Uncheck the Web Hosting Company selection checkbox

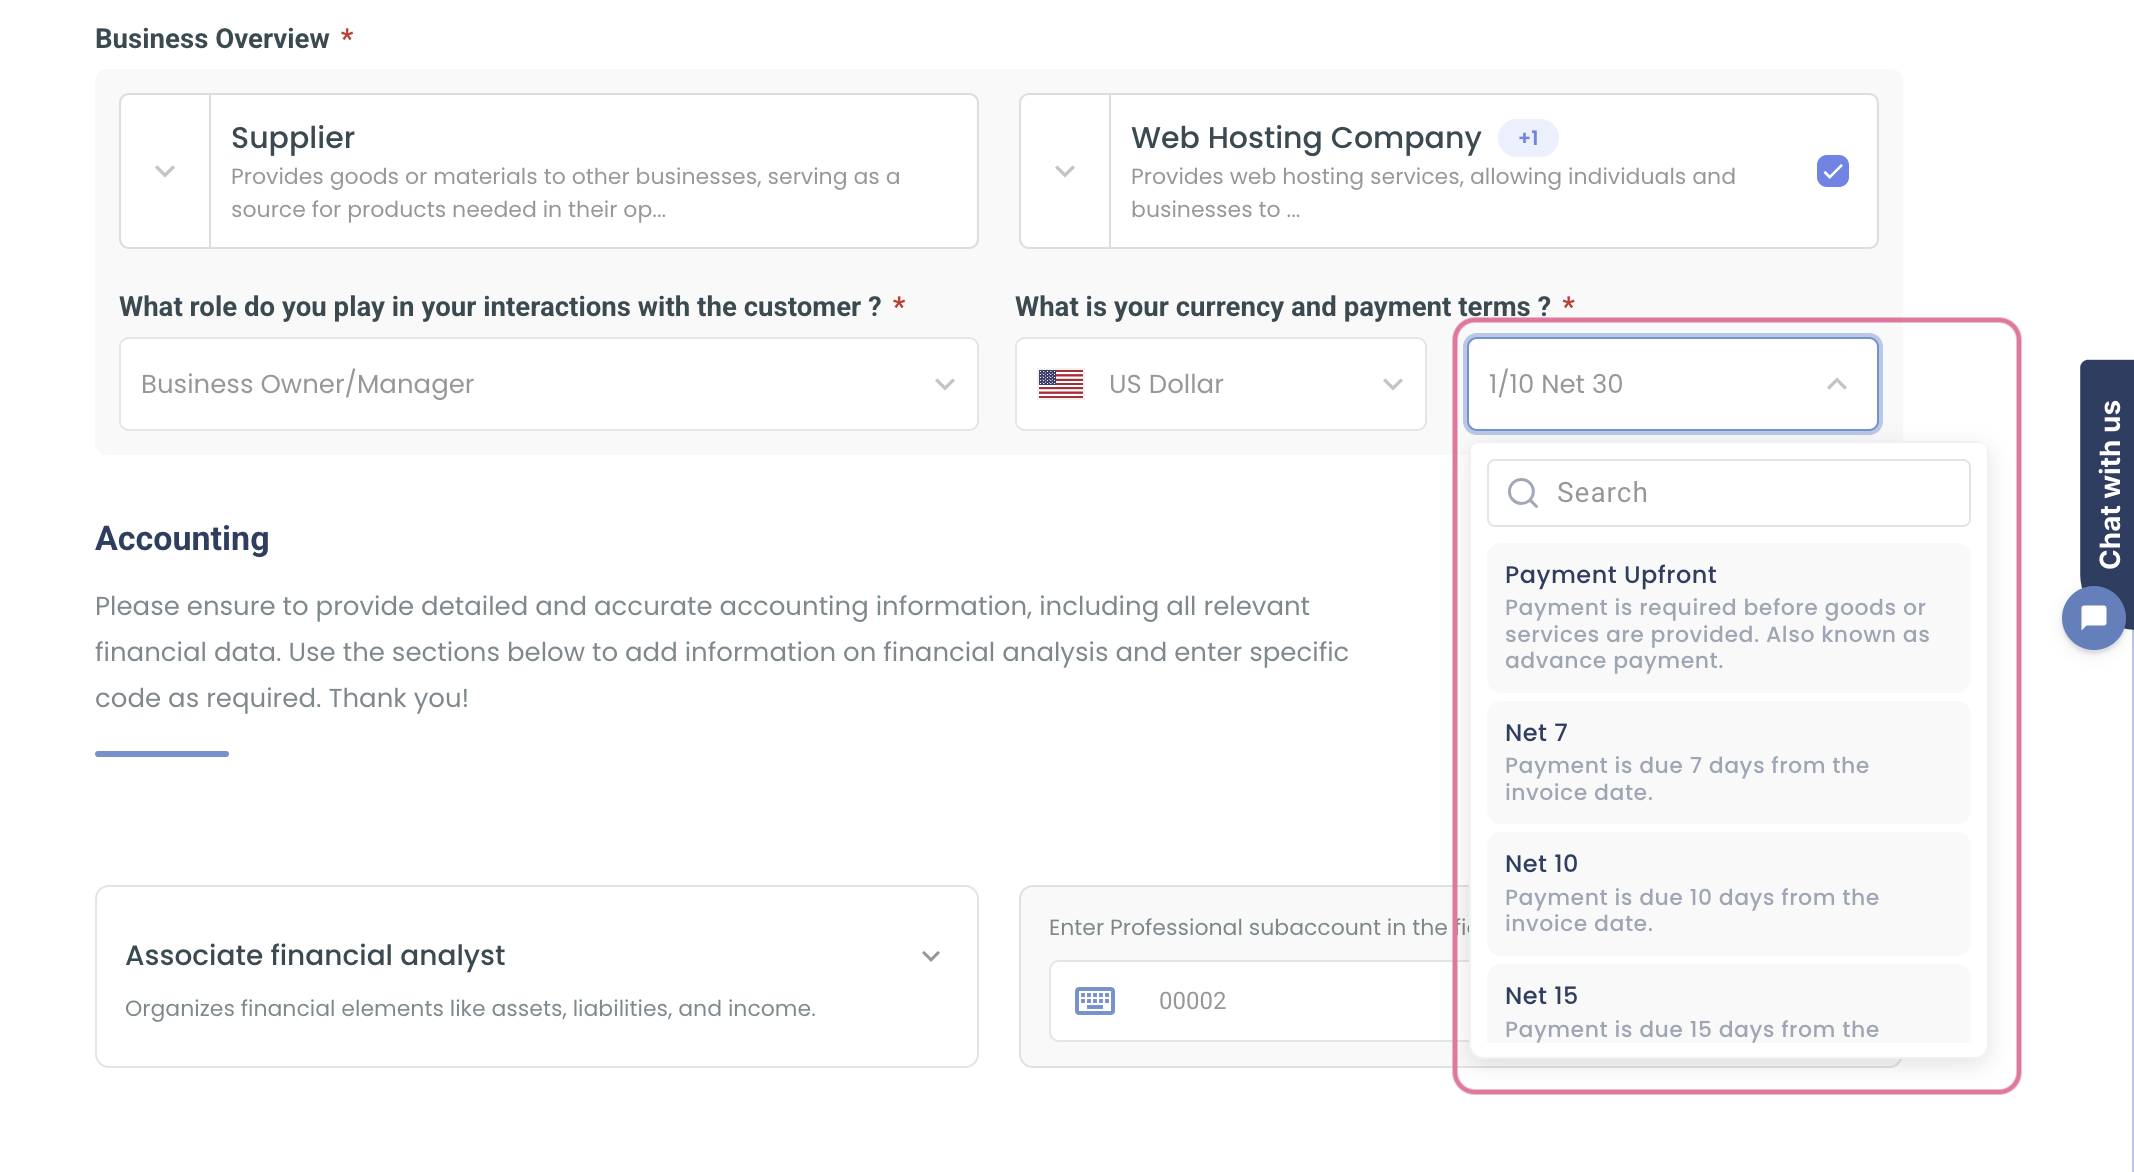pos(1832,171)
